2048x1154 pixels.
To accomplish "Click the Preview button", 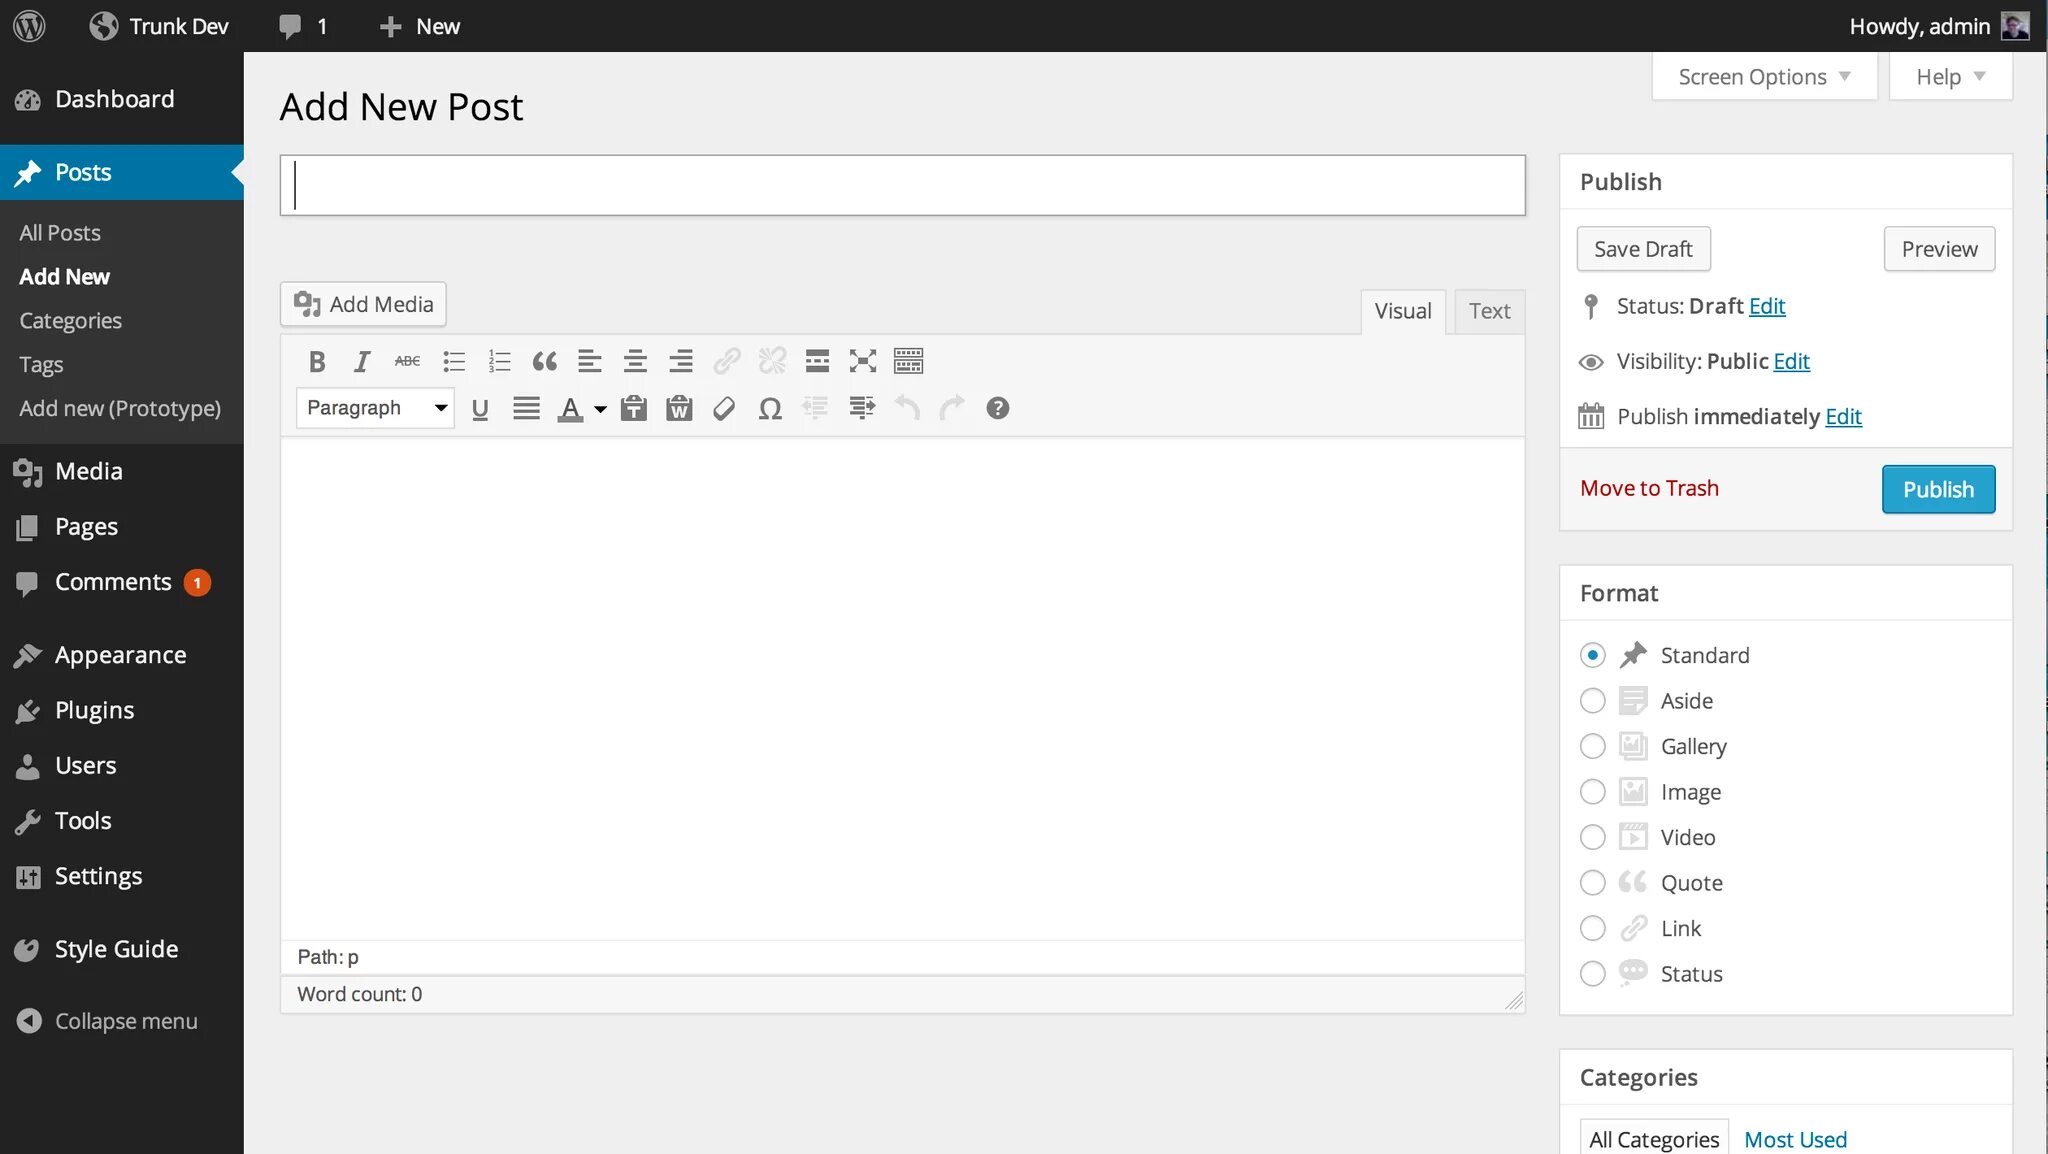I will (x=1939, y=249).
